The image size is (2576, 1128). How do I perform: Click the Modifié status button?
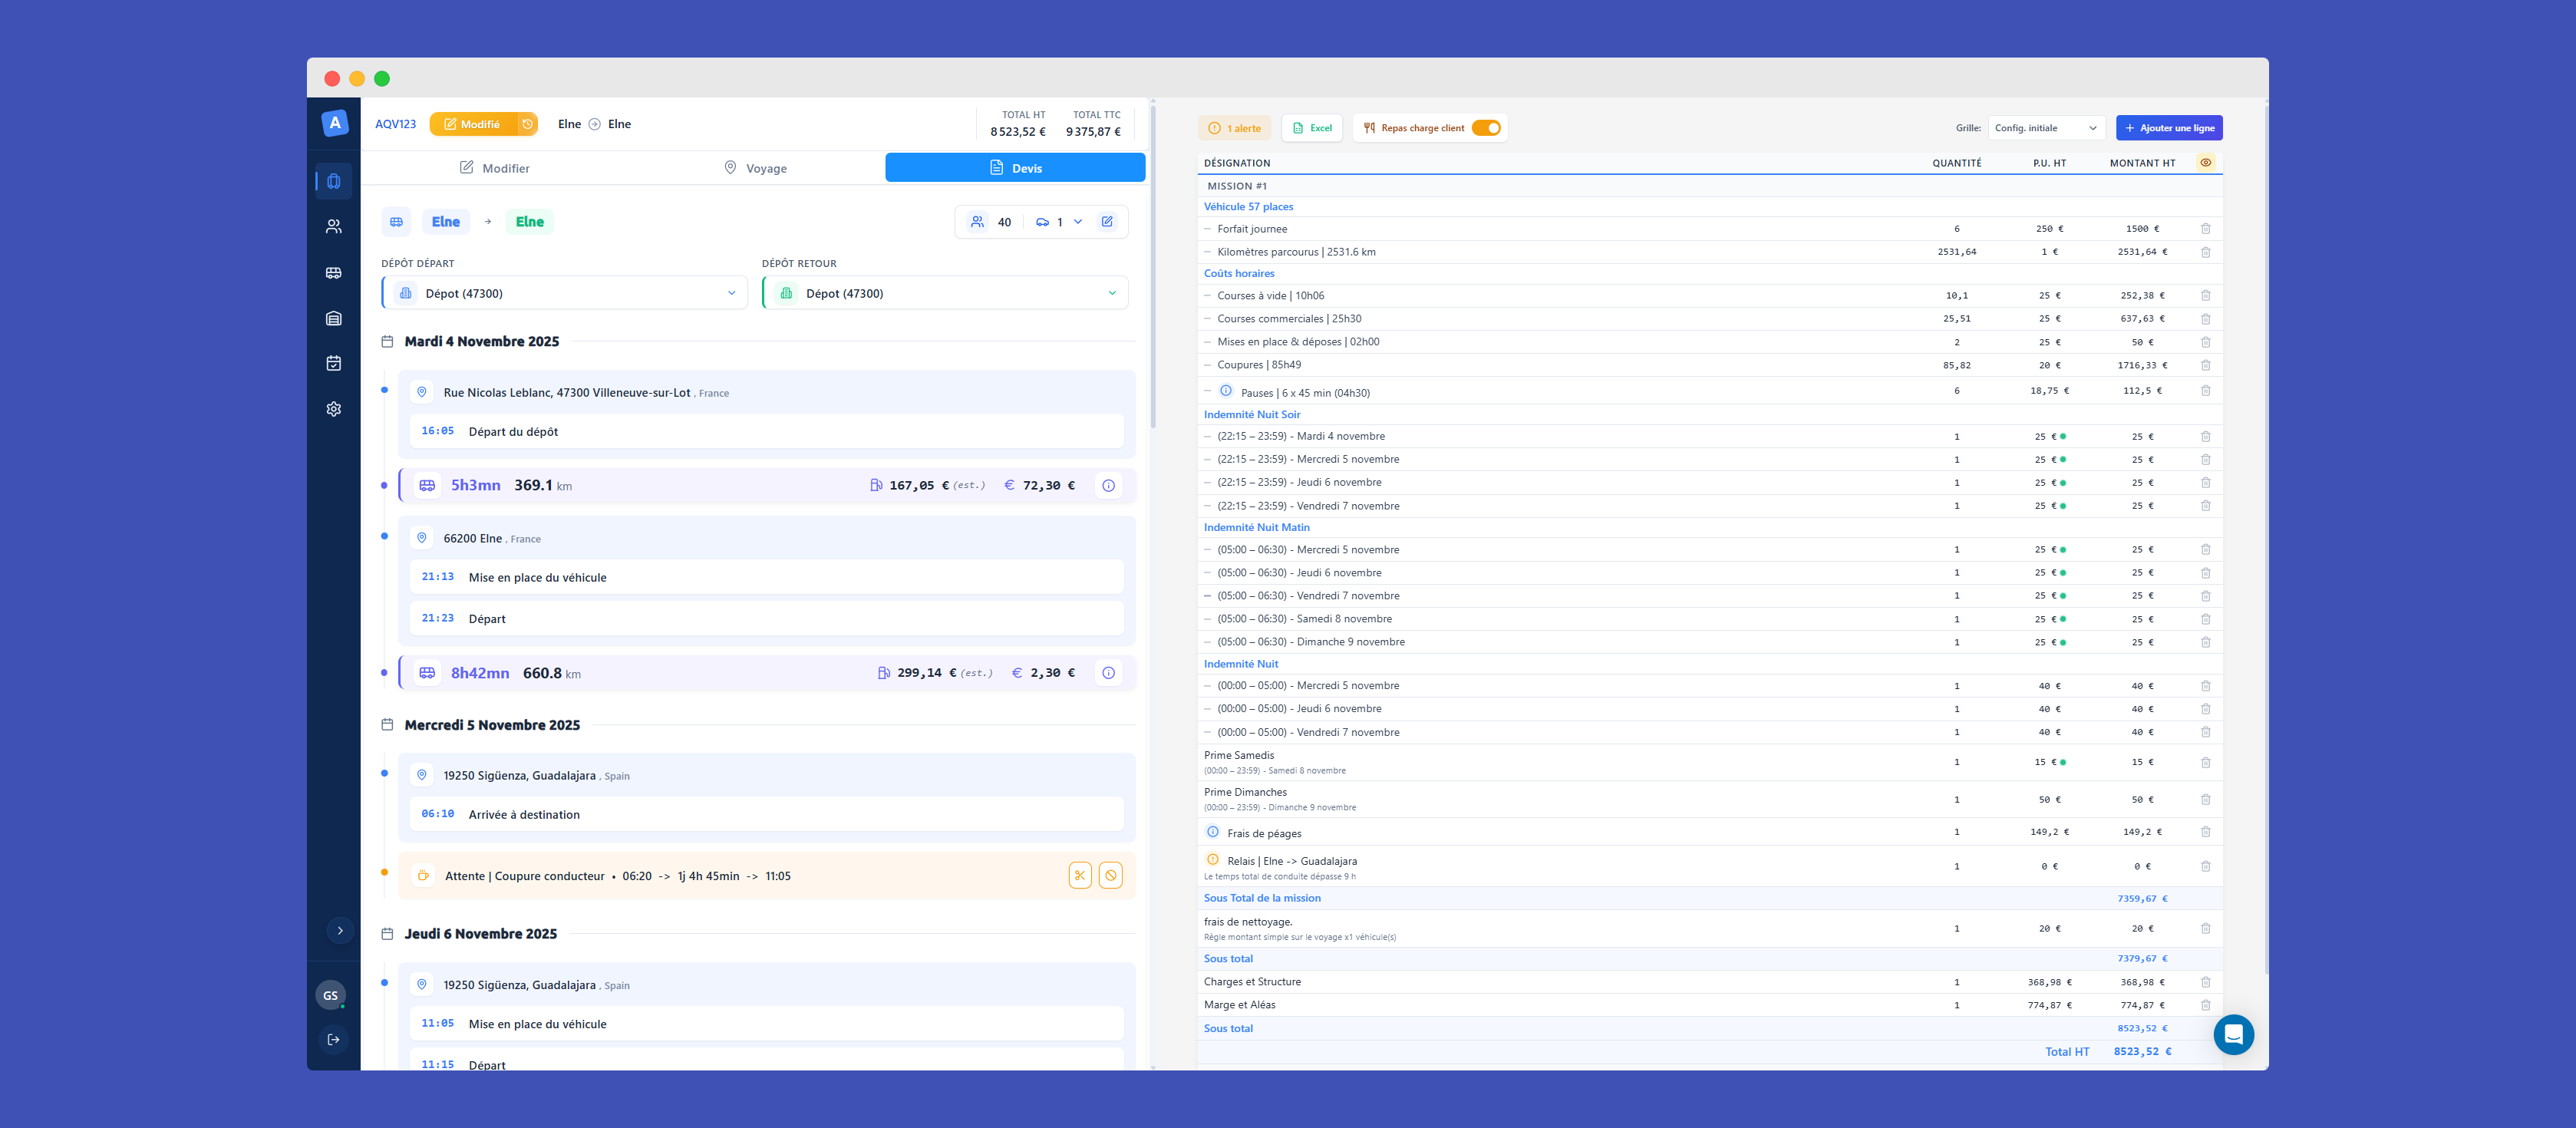[473, 124]
